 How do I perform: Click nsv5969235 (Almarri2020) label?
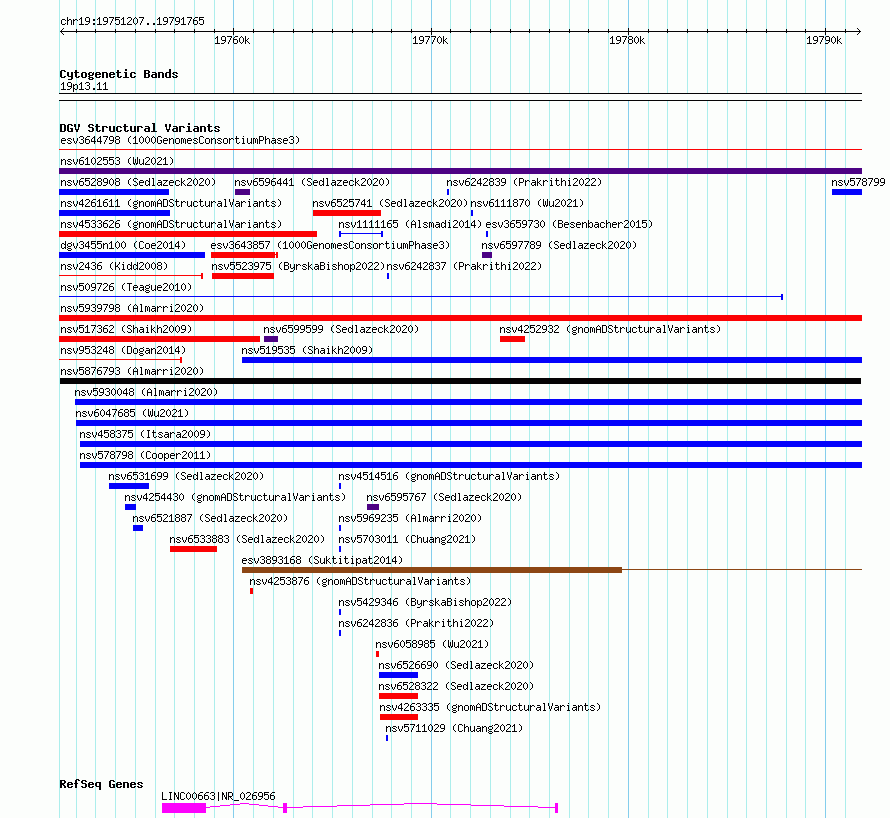[410, 518]
